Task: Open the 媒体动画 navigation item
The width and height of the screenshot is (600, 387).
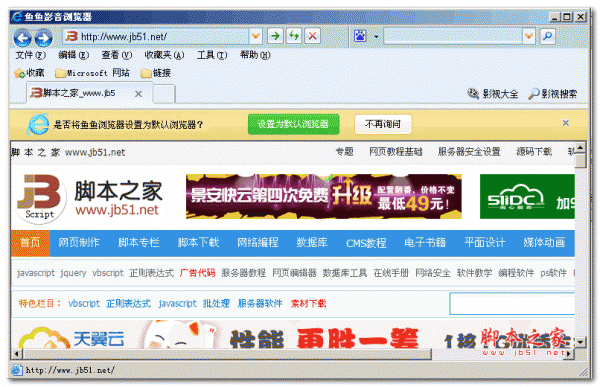Action: click(x=544, y=243)
